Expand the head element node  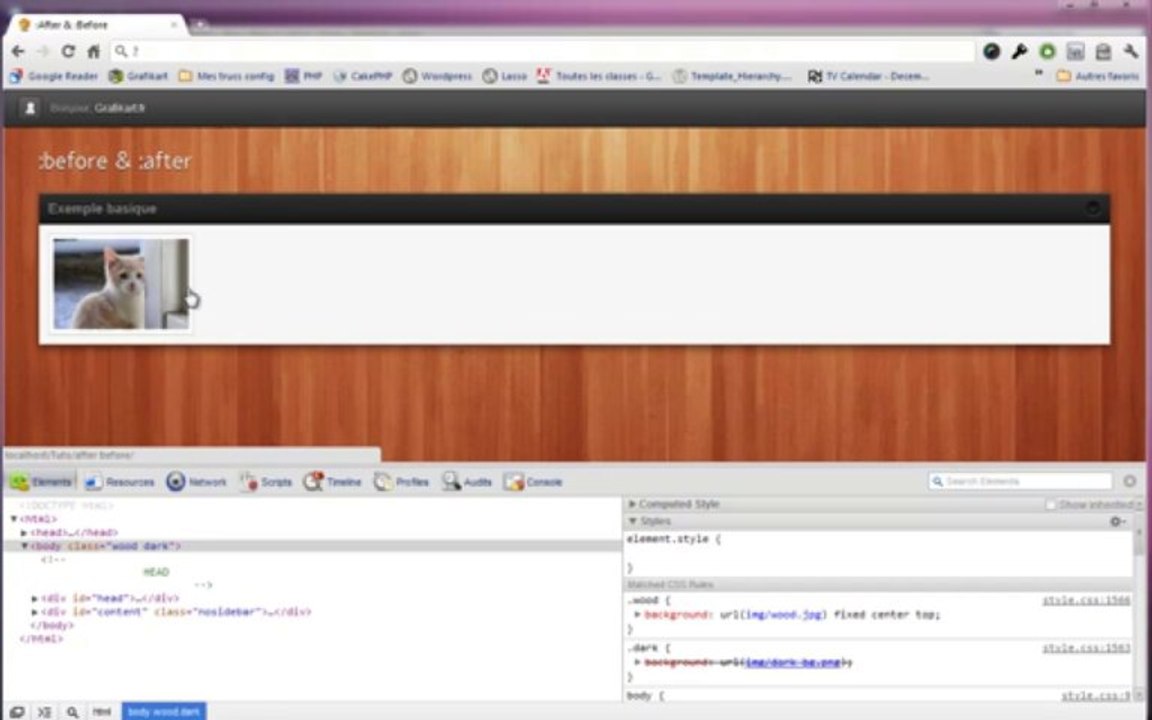[24, 533]
